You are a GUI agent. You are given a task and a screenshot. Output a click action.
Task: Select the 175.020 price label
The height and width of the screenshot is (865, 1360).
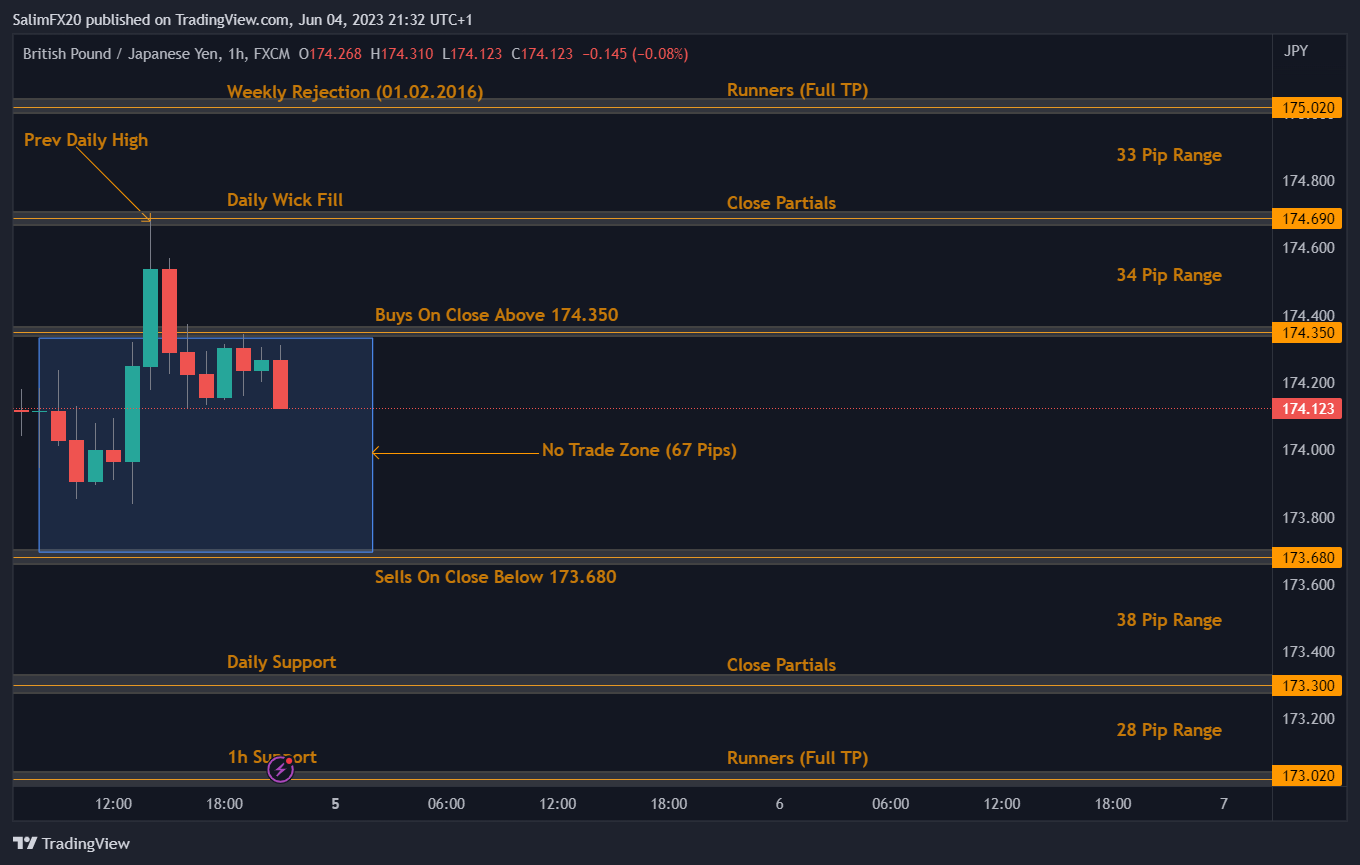[x=1306, y=108]
